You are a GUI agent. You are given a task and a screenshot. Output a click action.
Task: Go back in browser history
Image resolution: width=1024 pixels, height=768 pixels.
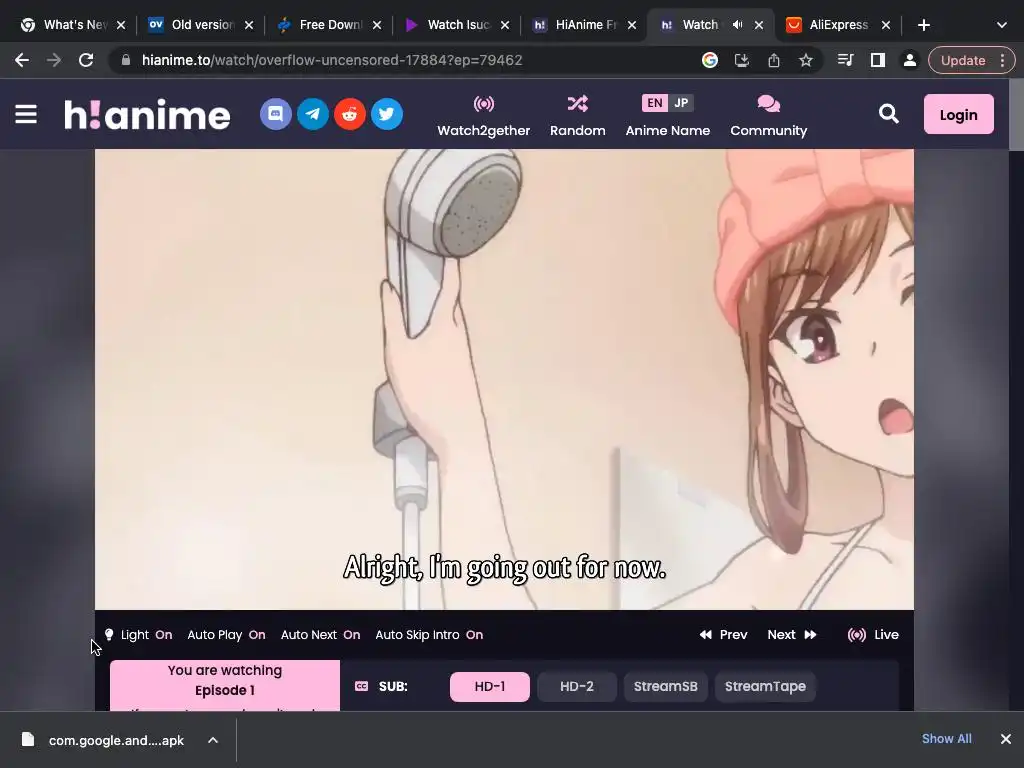point(22,60)
